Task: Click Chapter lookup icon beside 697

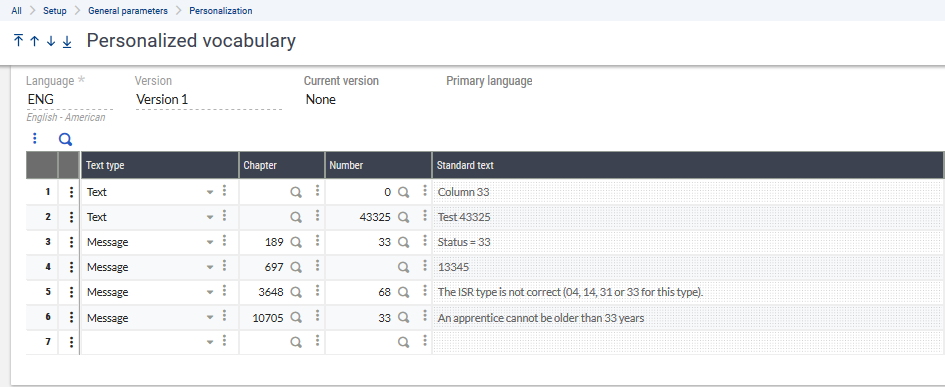Action: 296,267
